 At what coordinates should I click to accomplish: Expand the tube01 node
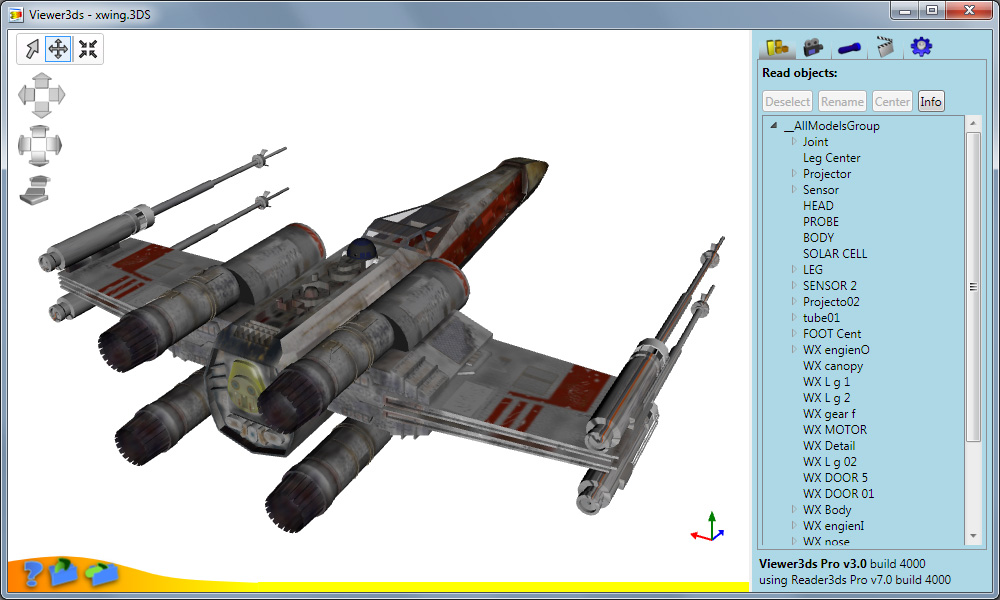tap(794, 317)
